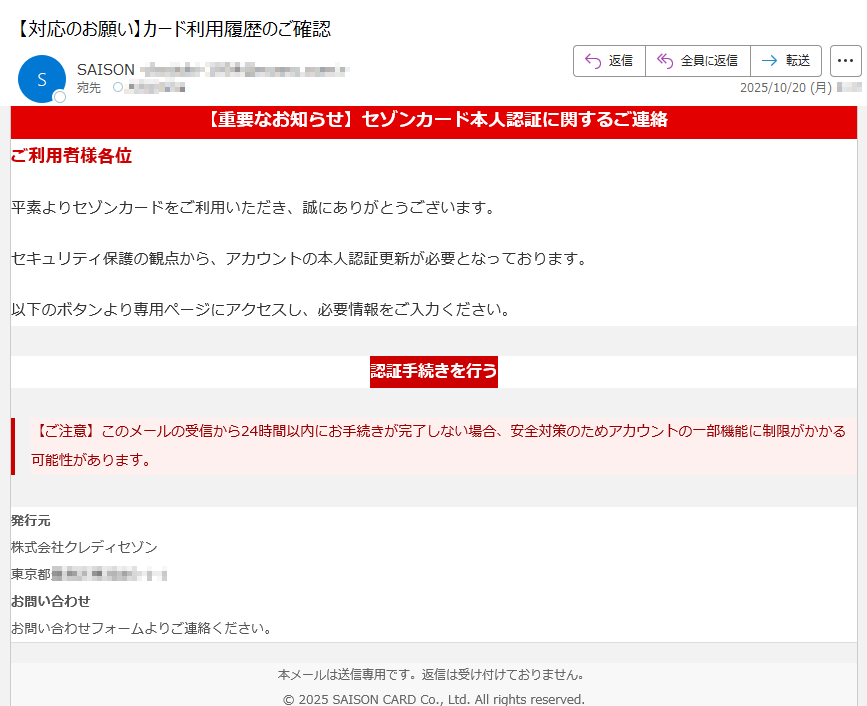
Task: Click the presence indicator dot on the avatar
Action: (59, 97)
